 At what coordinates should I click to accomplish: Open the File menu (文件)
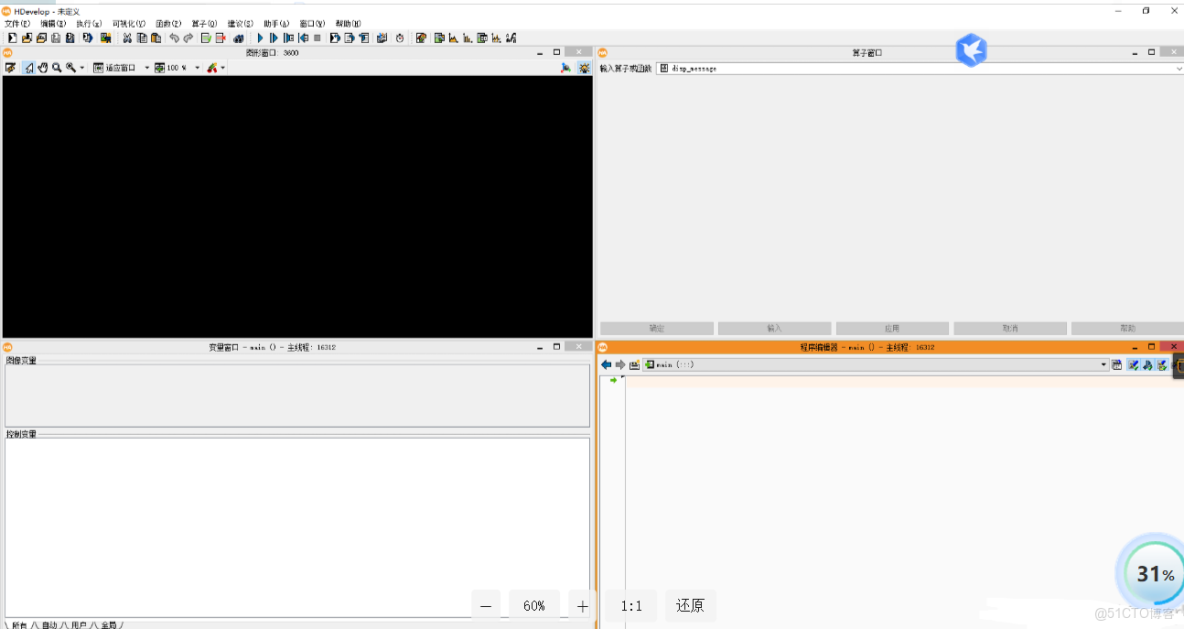click(17, 23)
